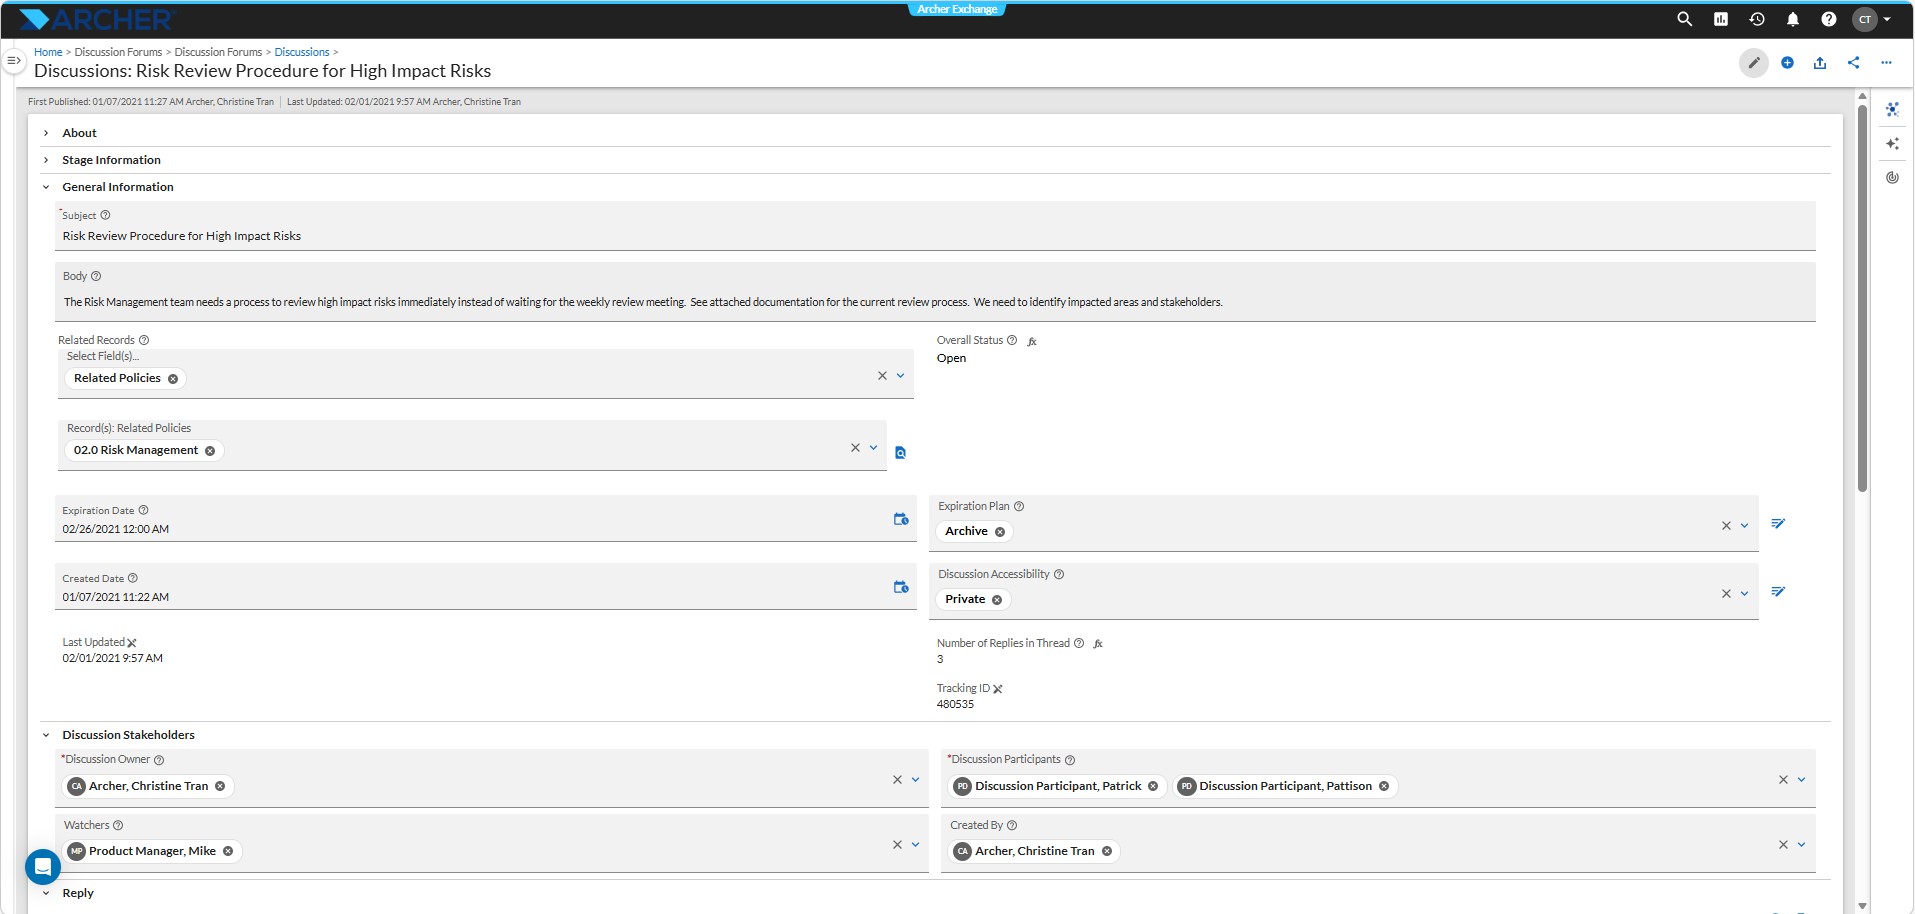The image size is (1915, 914).
Task: Open the chat widget bubble
Action: 43,867
